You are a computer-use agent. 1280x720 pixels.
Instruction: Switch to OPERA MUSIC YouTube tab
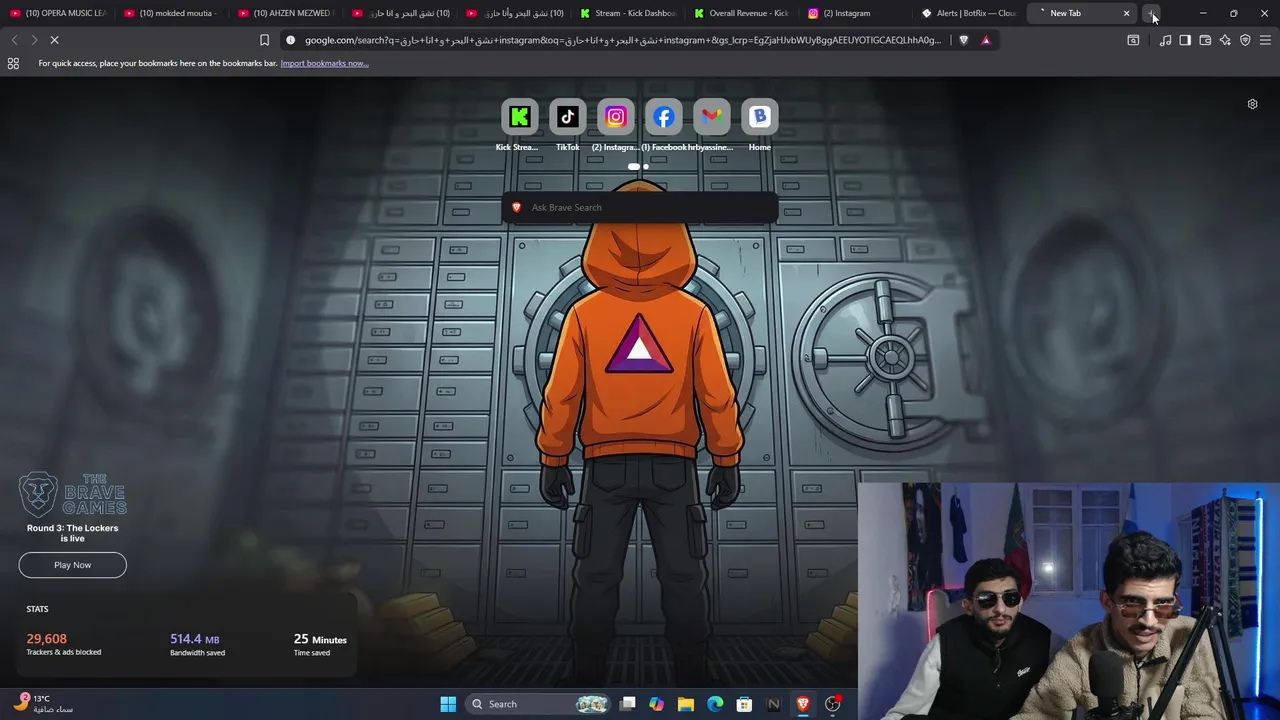[x=57, y=13]
